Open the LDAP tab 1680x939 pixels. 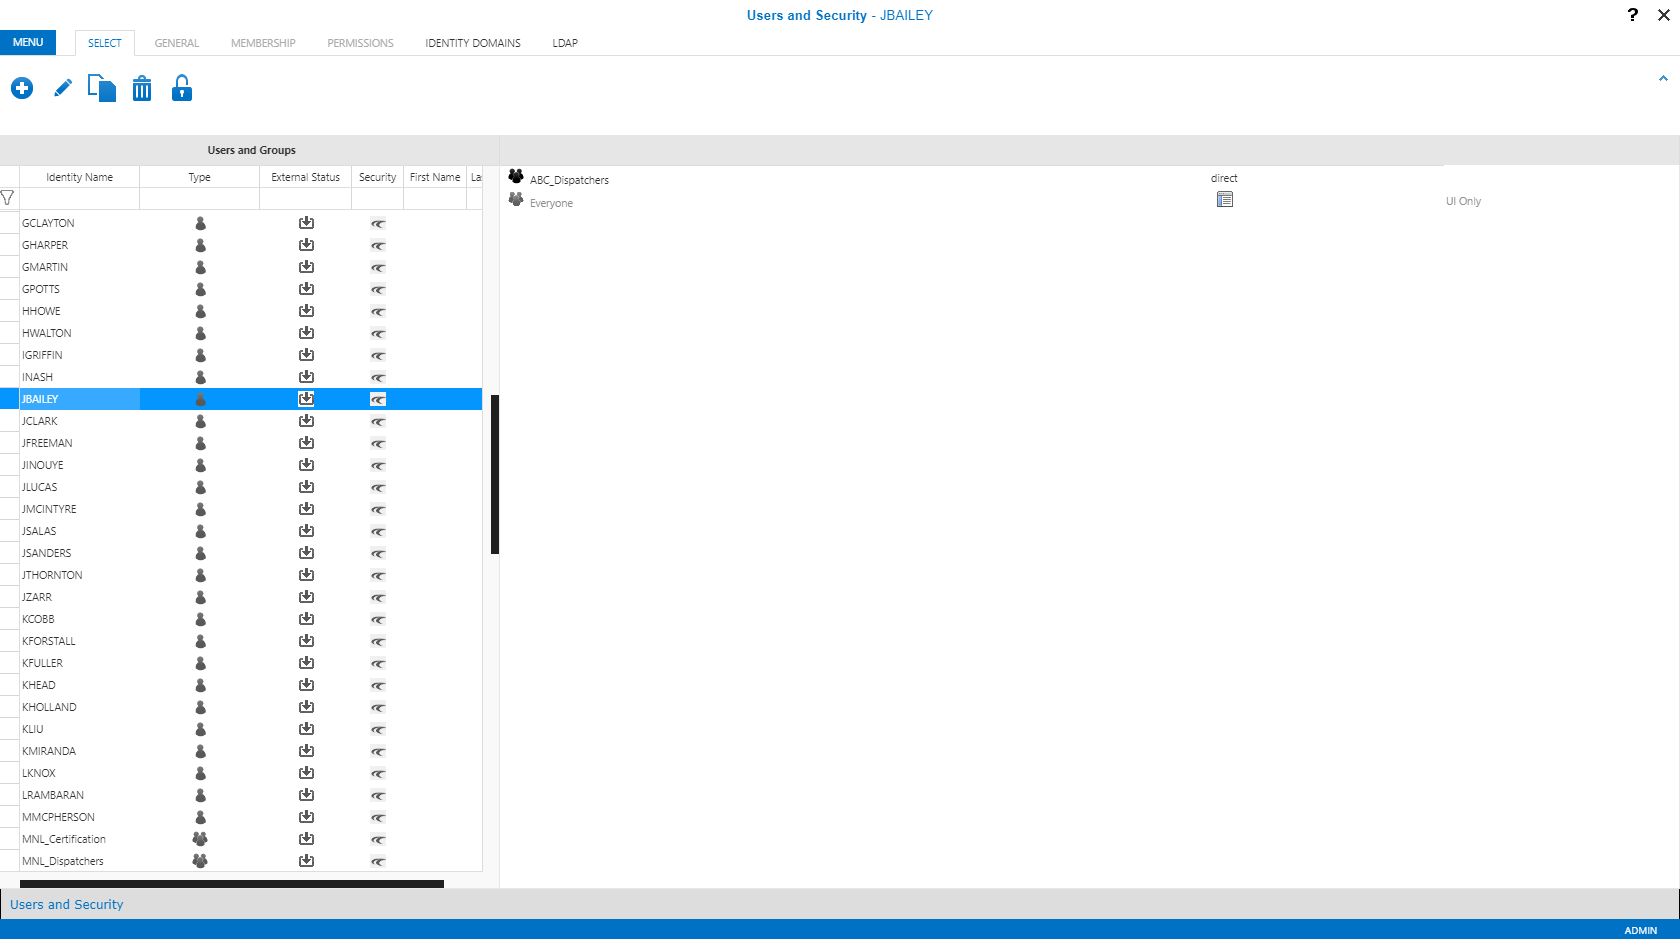point(565,43)
